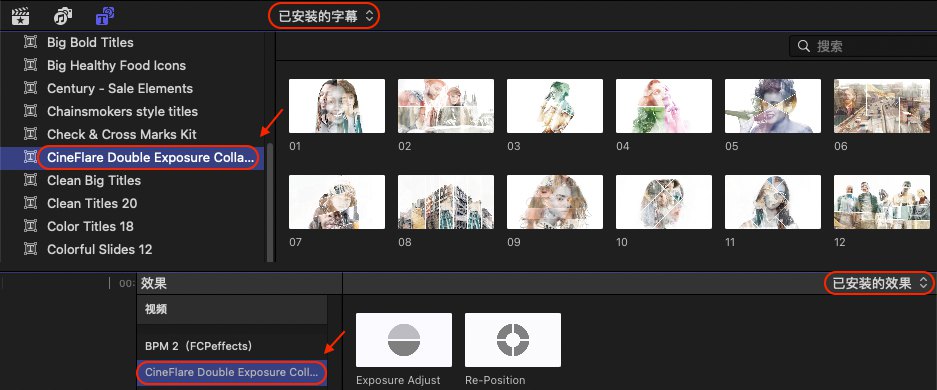The image size is (937, 390).
Task: Select CineFlare Double Exposure titles category
Action: pos(132,158)
